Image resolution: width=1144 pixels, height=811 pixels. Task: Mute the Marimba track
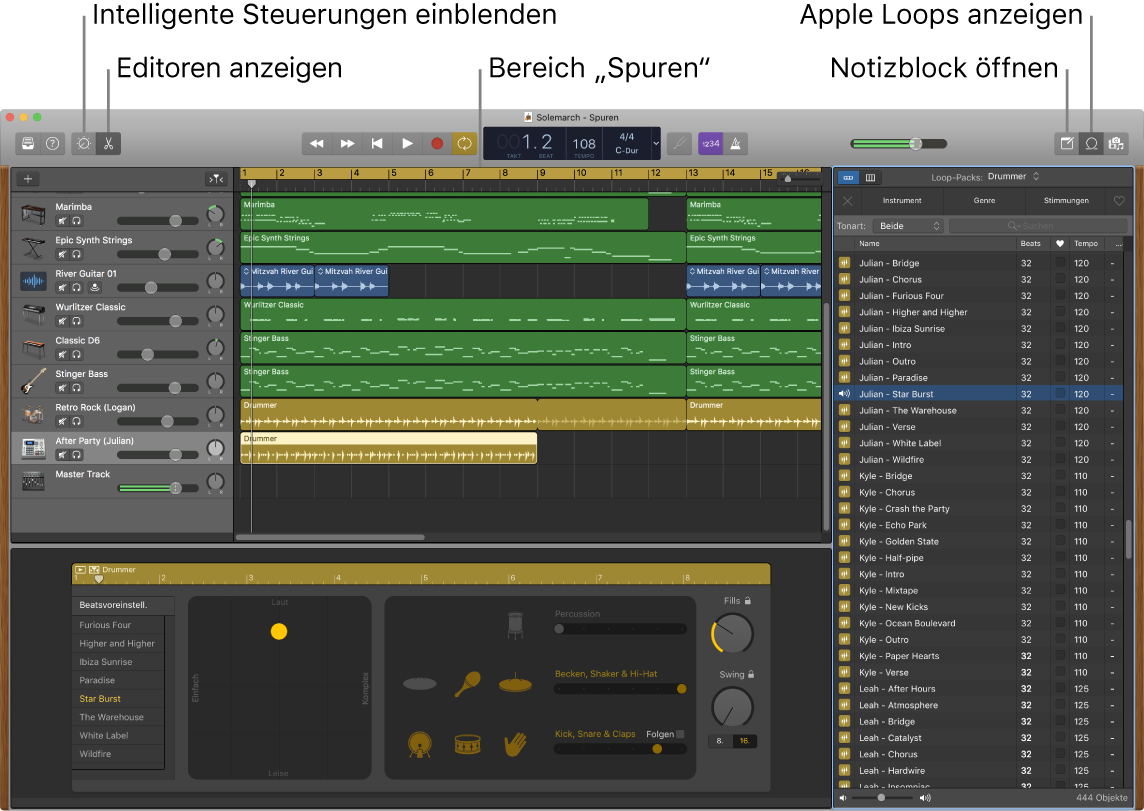[61, 220]
